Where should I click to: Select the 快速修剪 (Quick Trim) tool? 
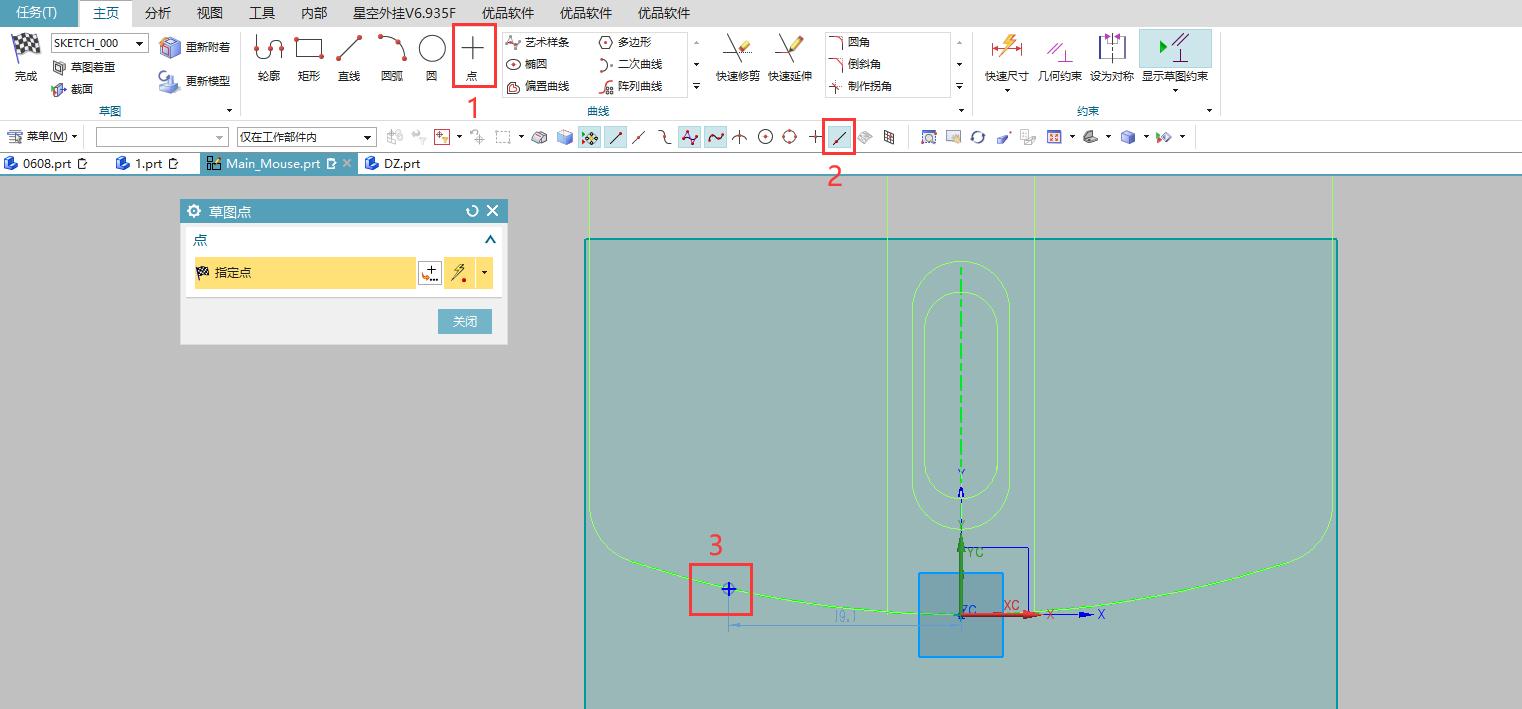click(737, 57)
